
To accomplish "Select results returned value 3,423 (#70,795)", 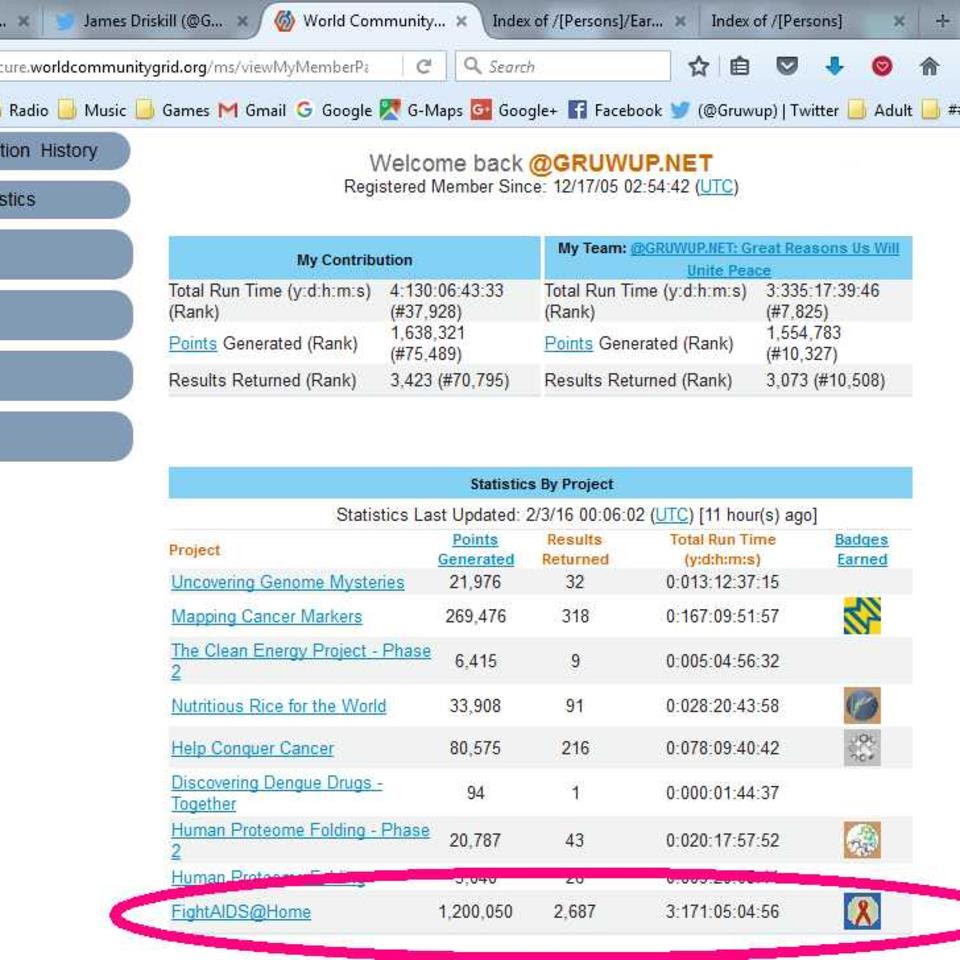I will point(449,380).
